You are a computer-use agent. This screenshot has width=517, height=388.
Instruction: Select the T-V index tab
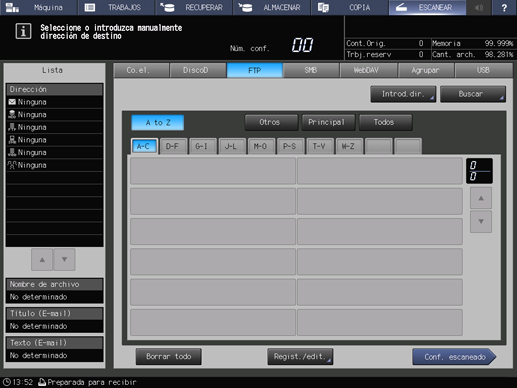click(320, 146)
